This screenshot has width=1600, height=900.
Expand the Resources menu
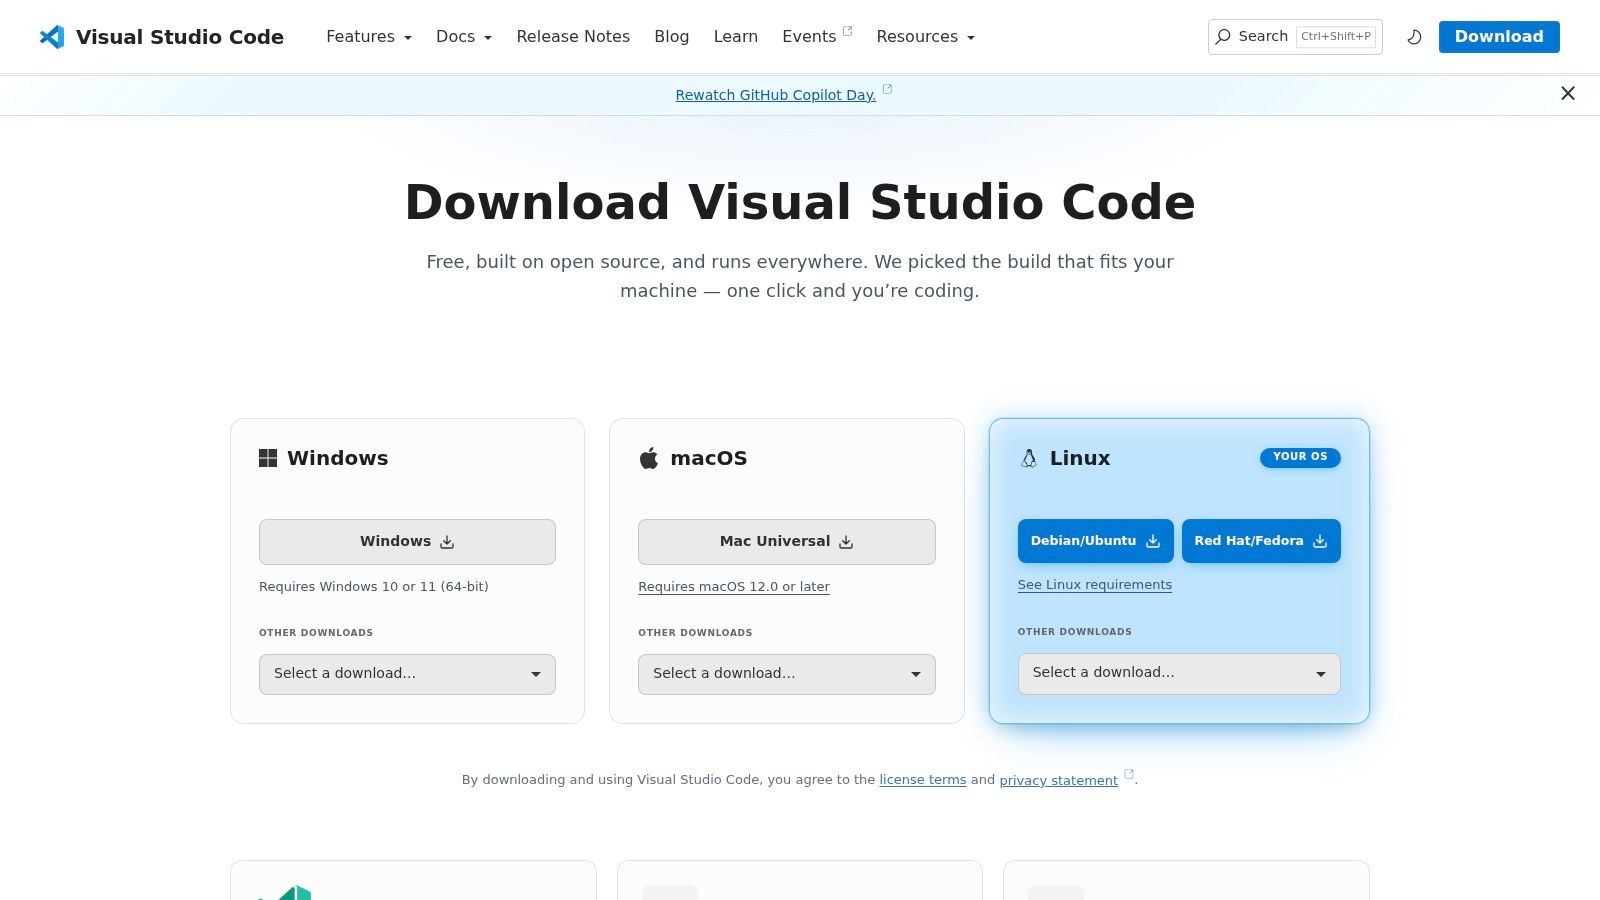926,37
